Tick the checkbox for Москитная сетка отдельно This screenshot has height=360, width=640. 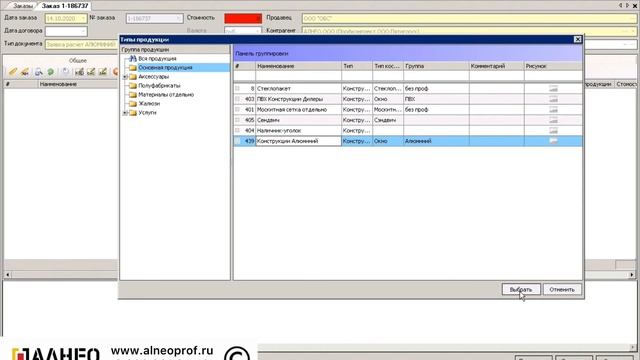[x=238, y=109]
